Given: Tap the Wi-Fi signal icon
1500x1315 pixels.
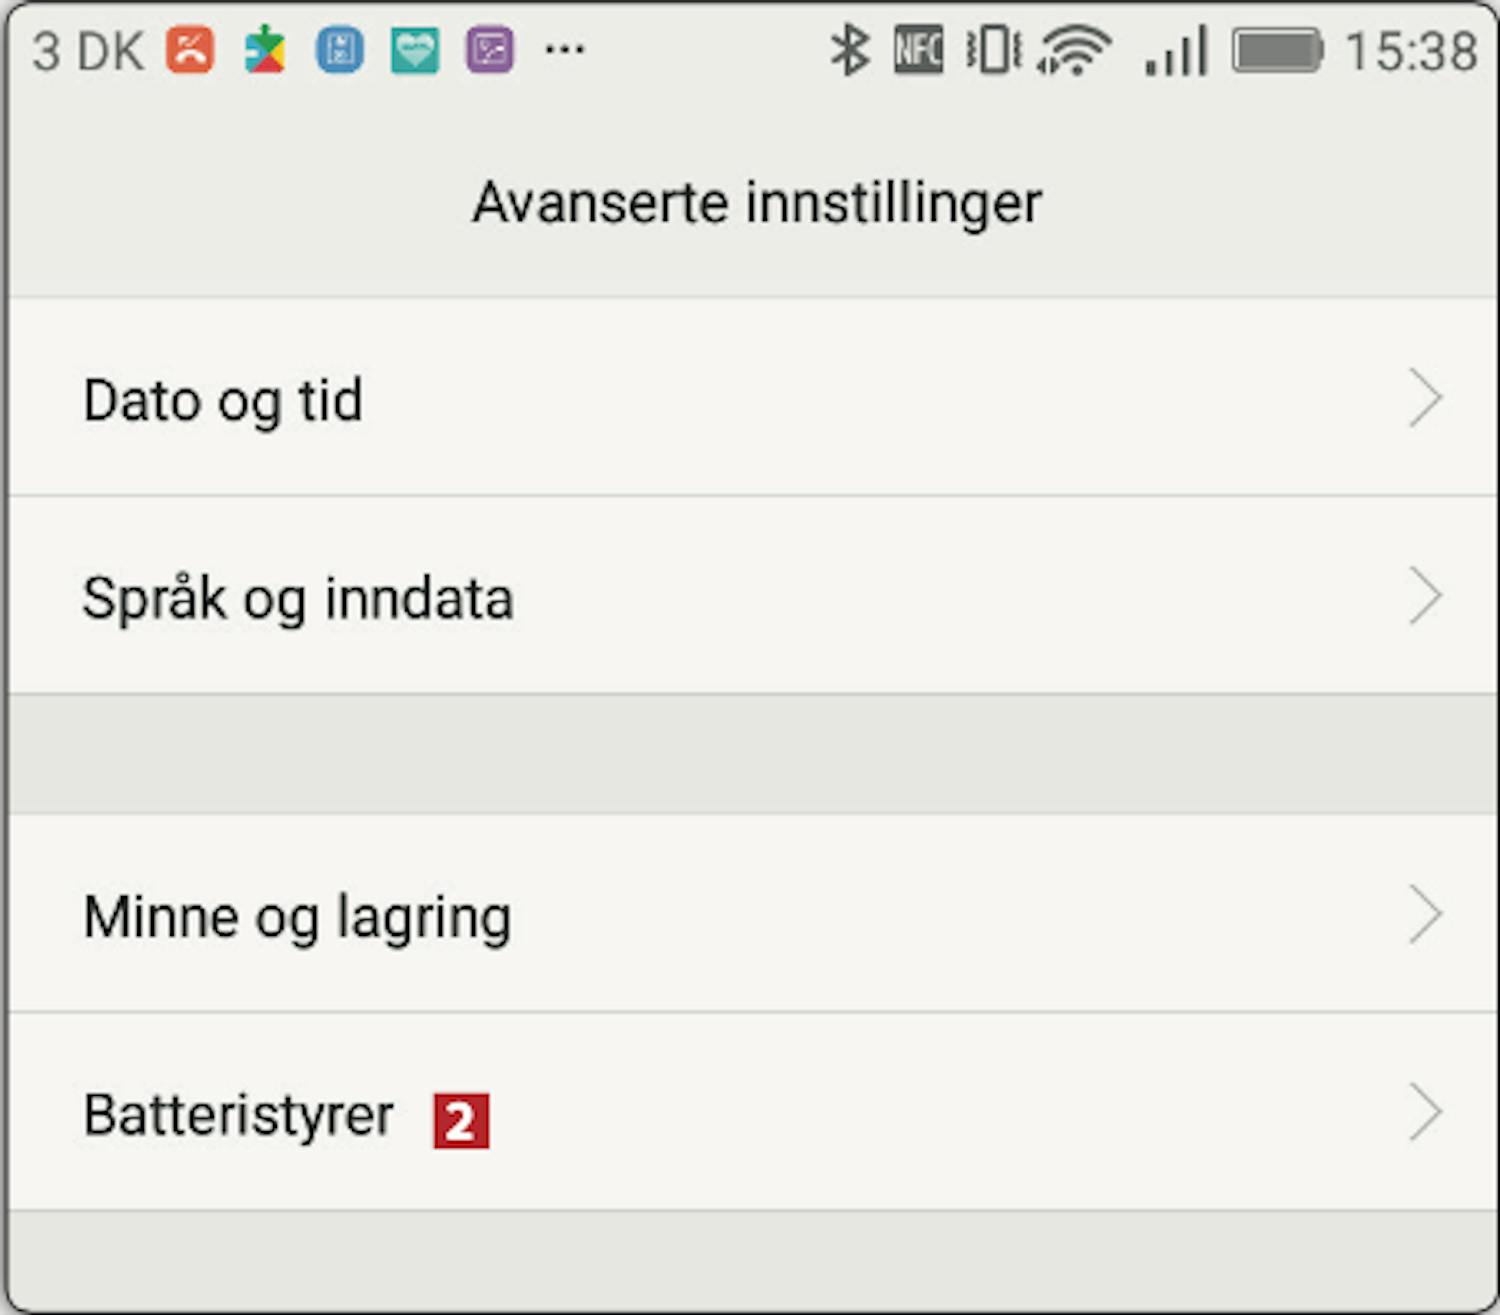Looking at the screenshot, I should click(x=1074, y=50).
